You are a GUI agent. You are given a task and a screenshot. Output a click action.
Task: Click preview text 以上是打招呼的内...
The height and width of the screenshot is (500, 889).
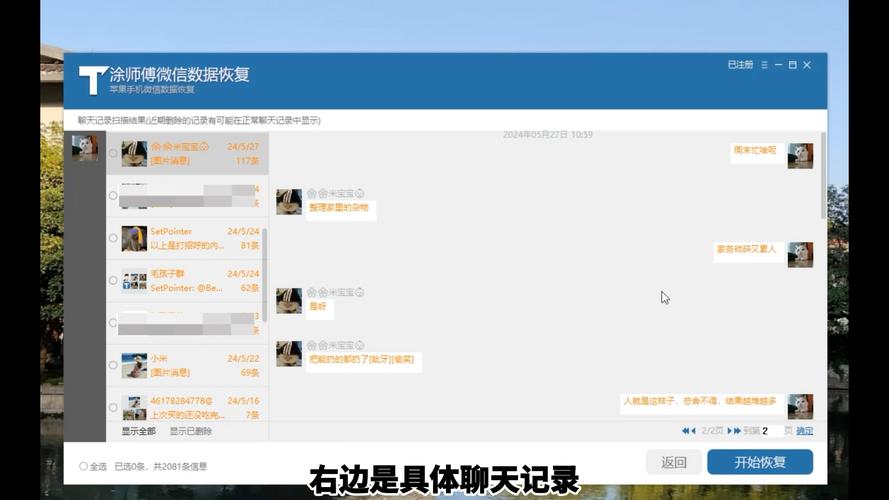pos(187,245)
